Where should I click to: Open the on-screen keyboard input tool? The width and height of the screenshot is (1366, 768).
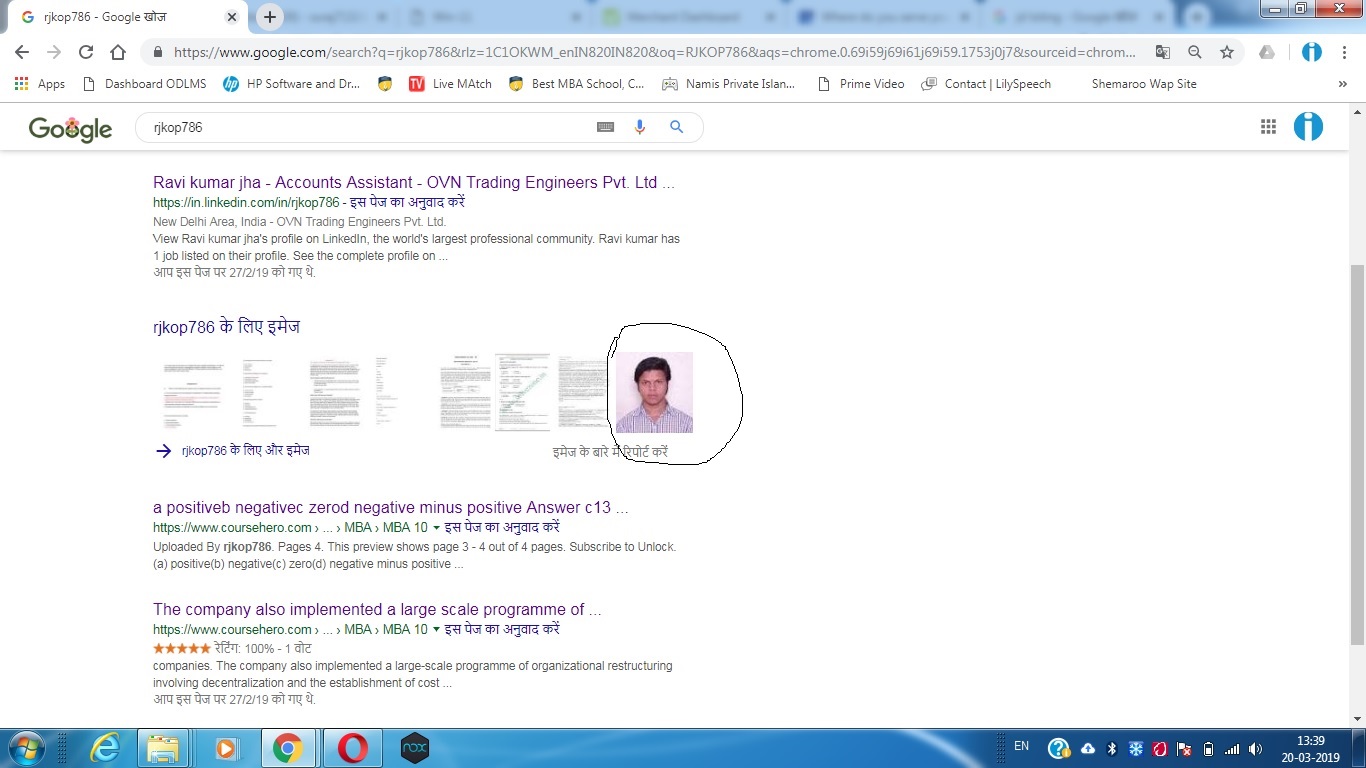(x=605, y=127)
